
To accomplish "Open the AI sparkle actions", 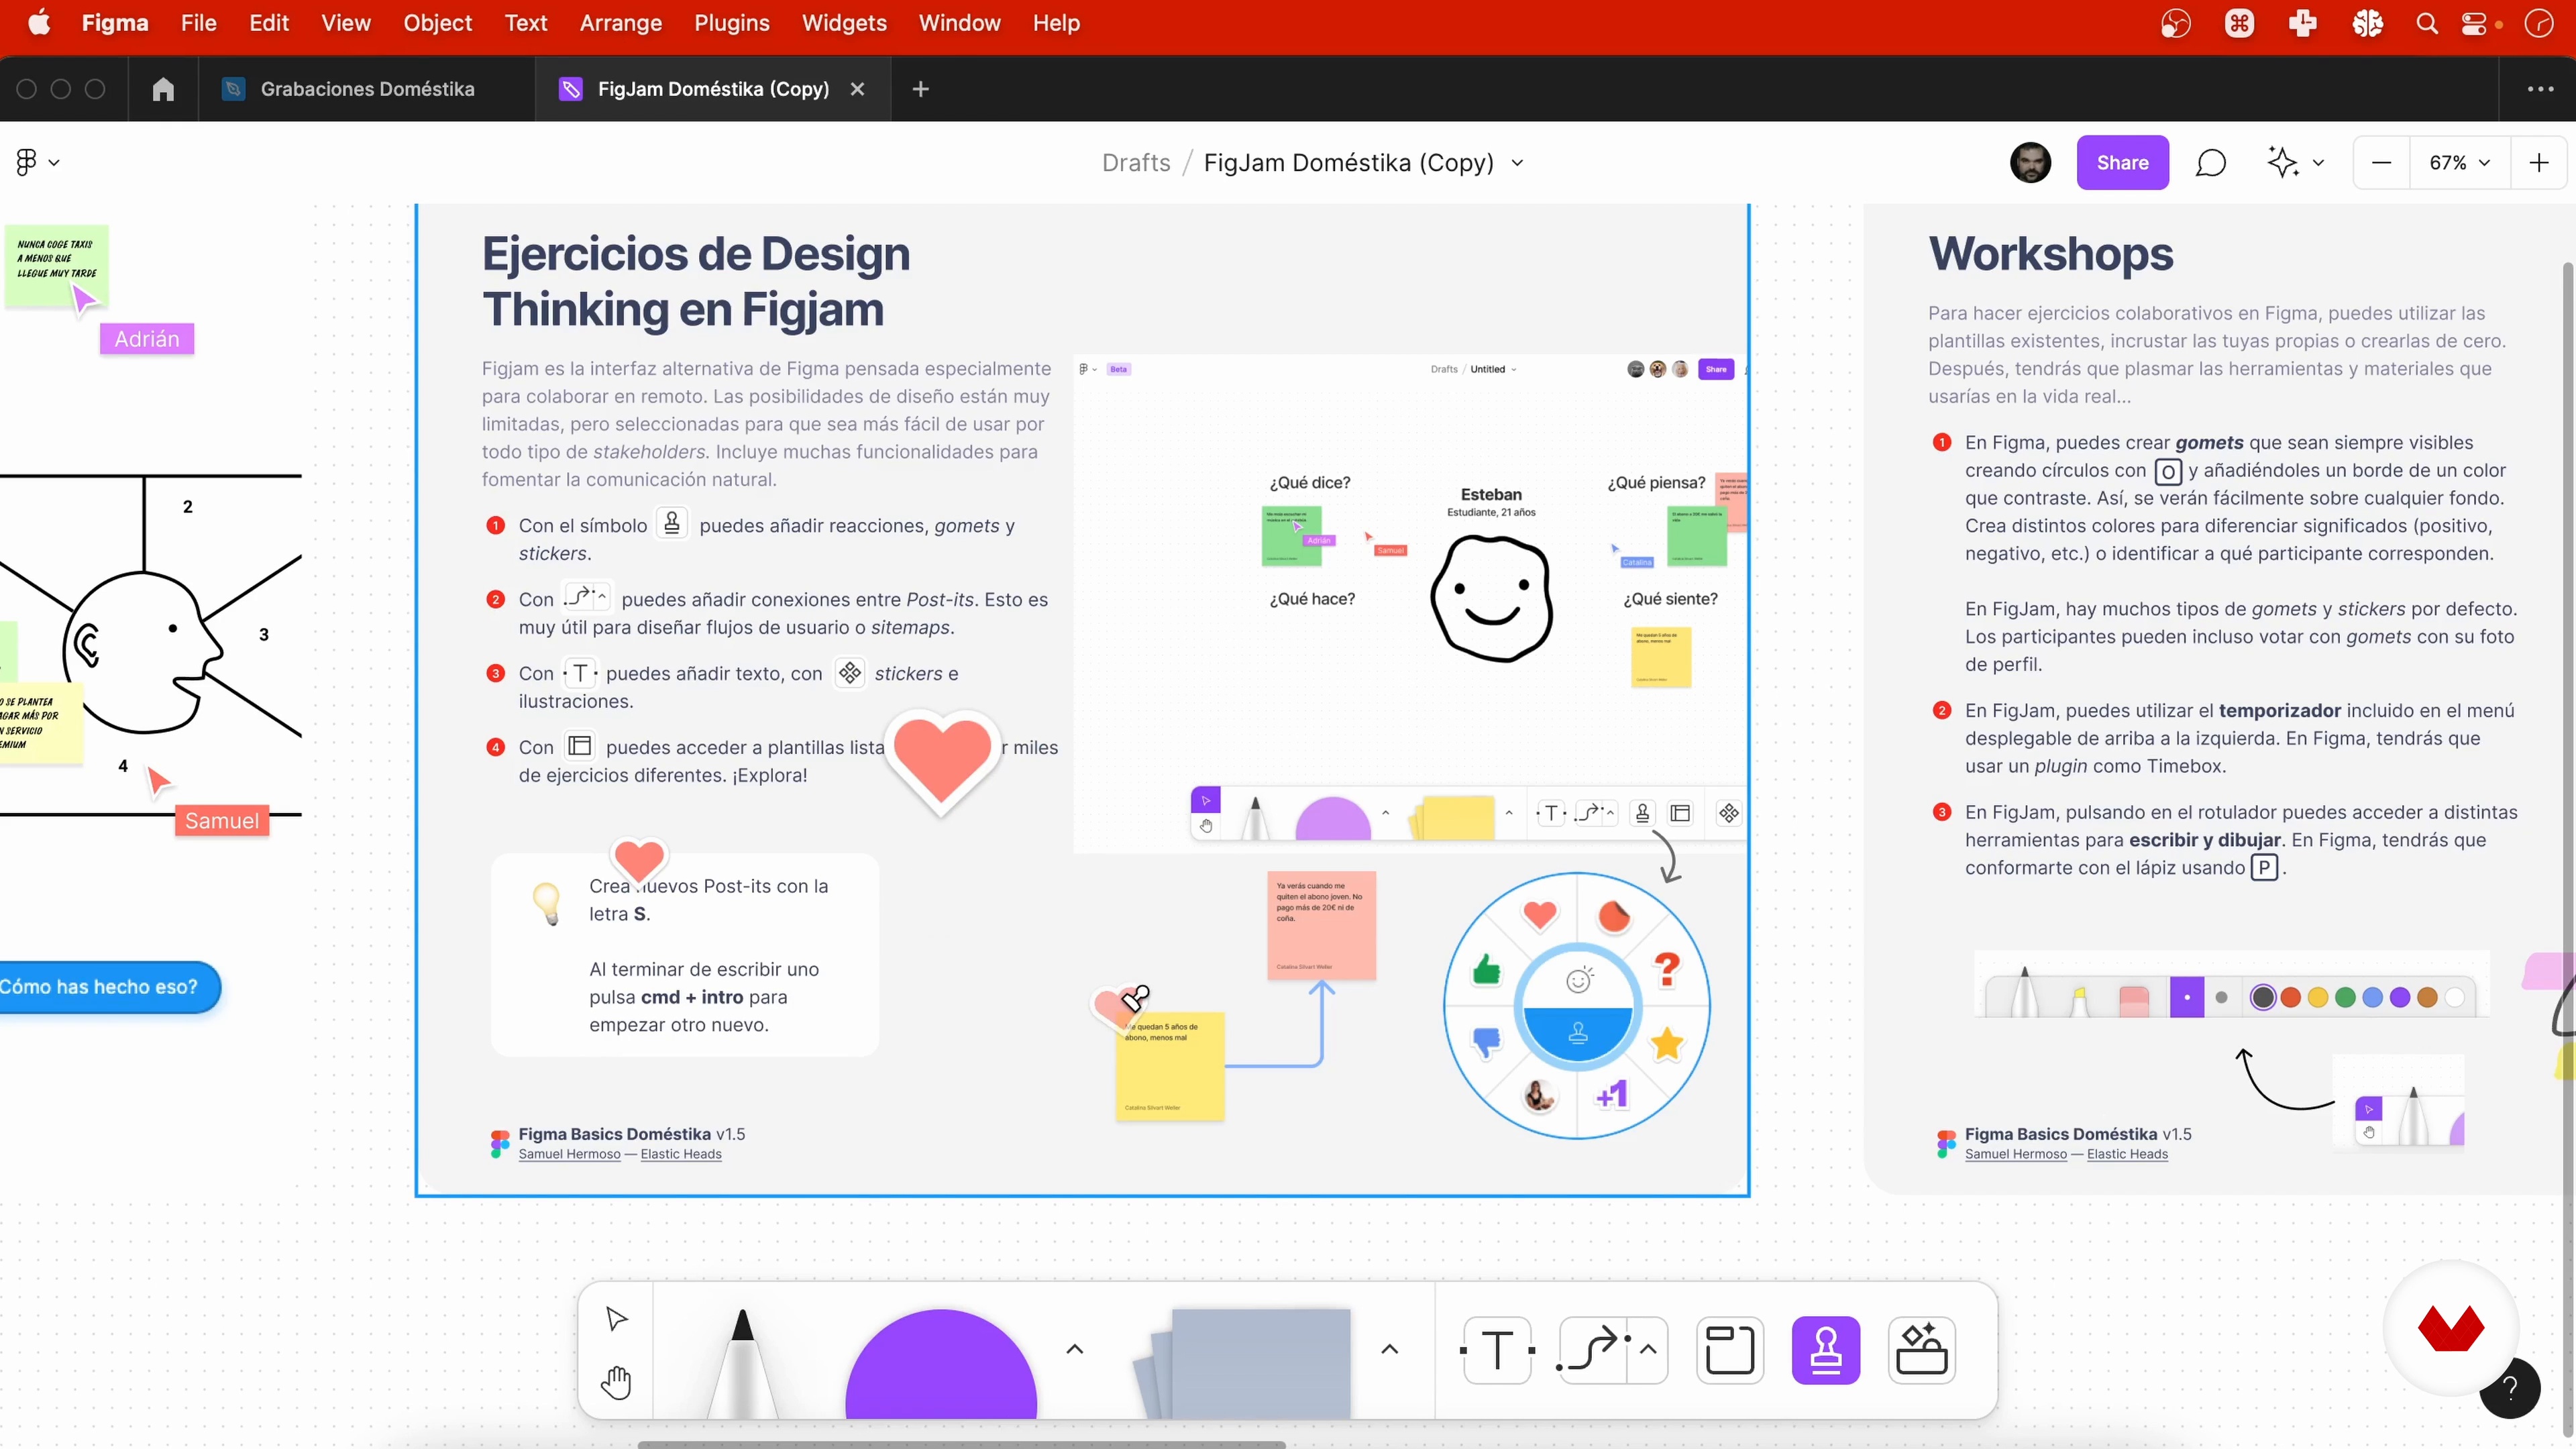I will click(2282, 162).
